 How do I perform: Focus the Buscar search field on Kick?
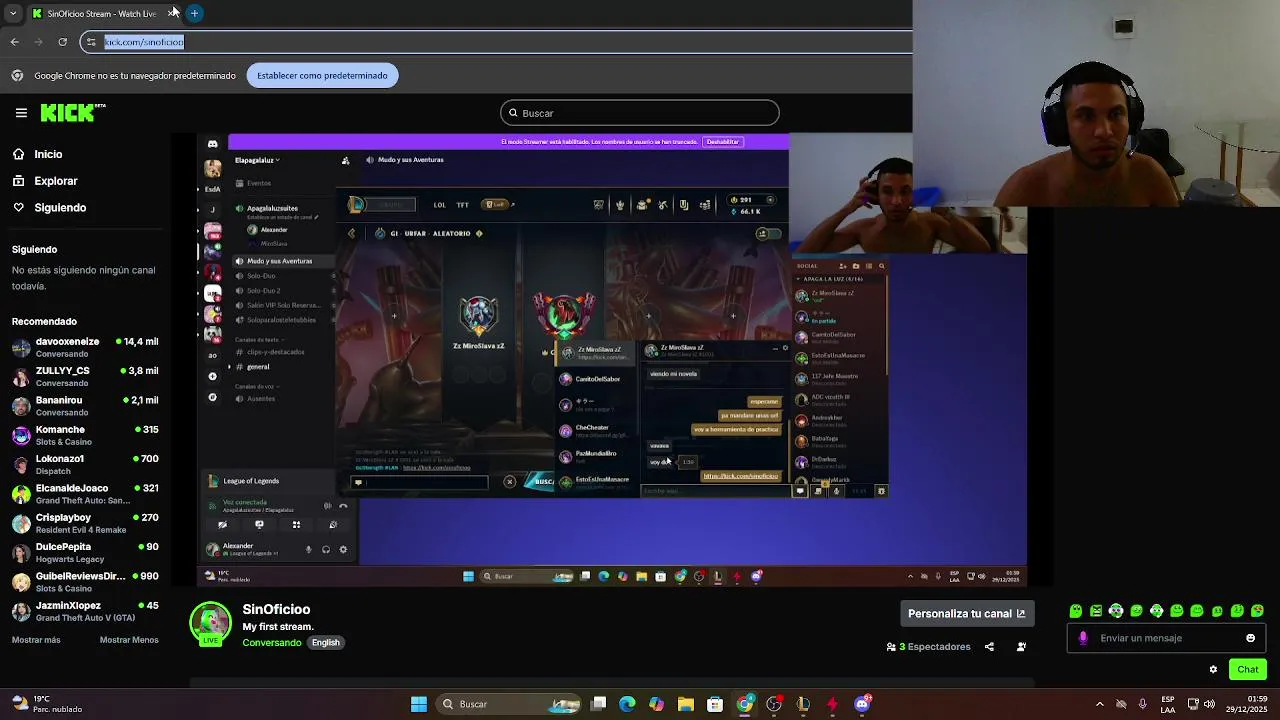640,113
